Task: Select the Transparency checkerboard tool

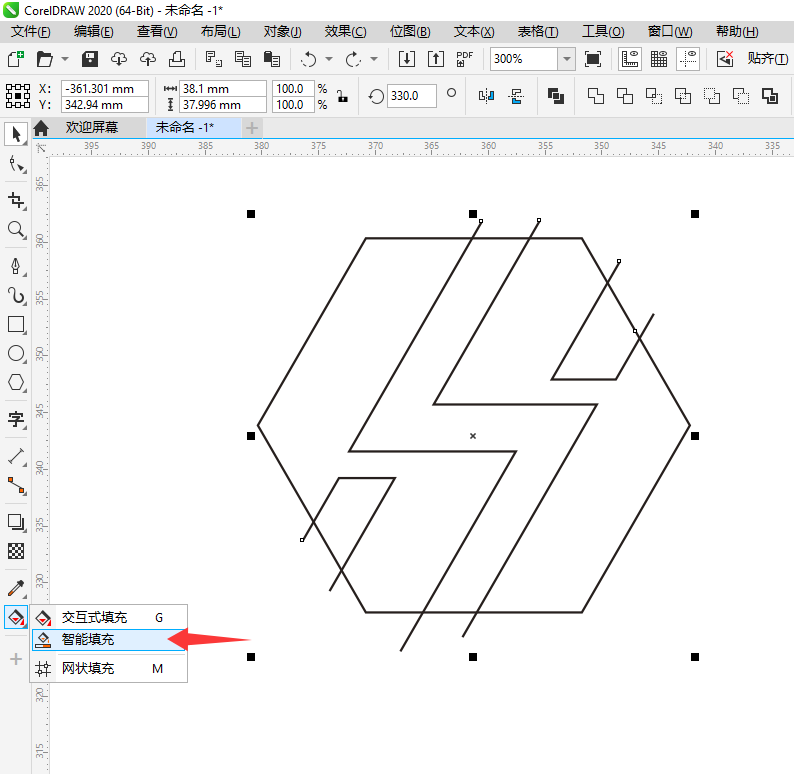Action: [x=16, y=551]
